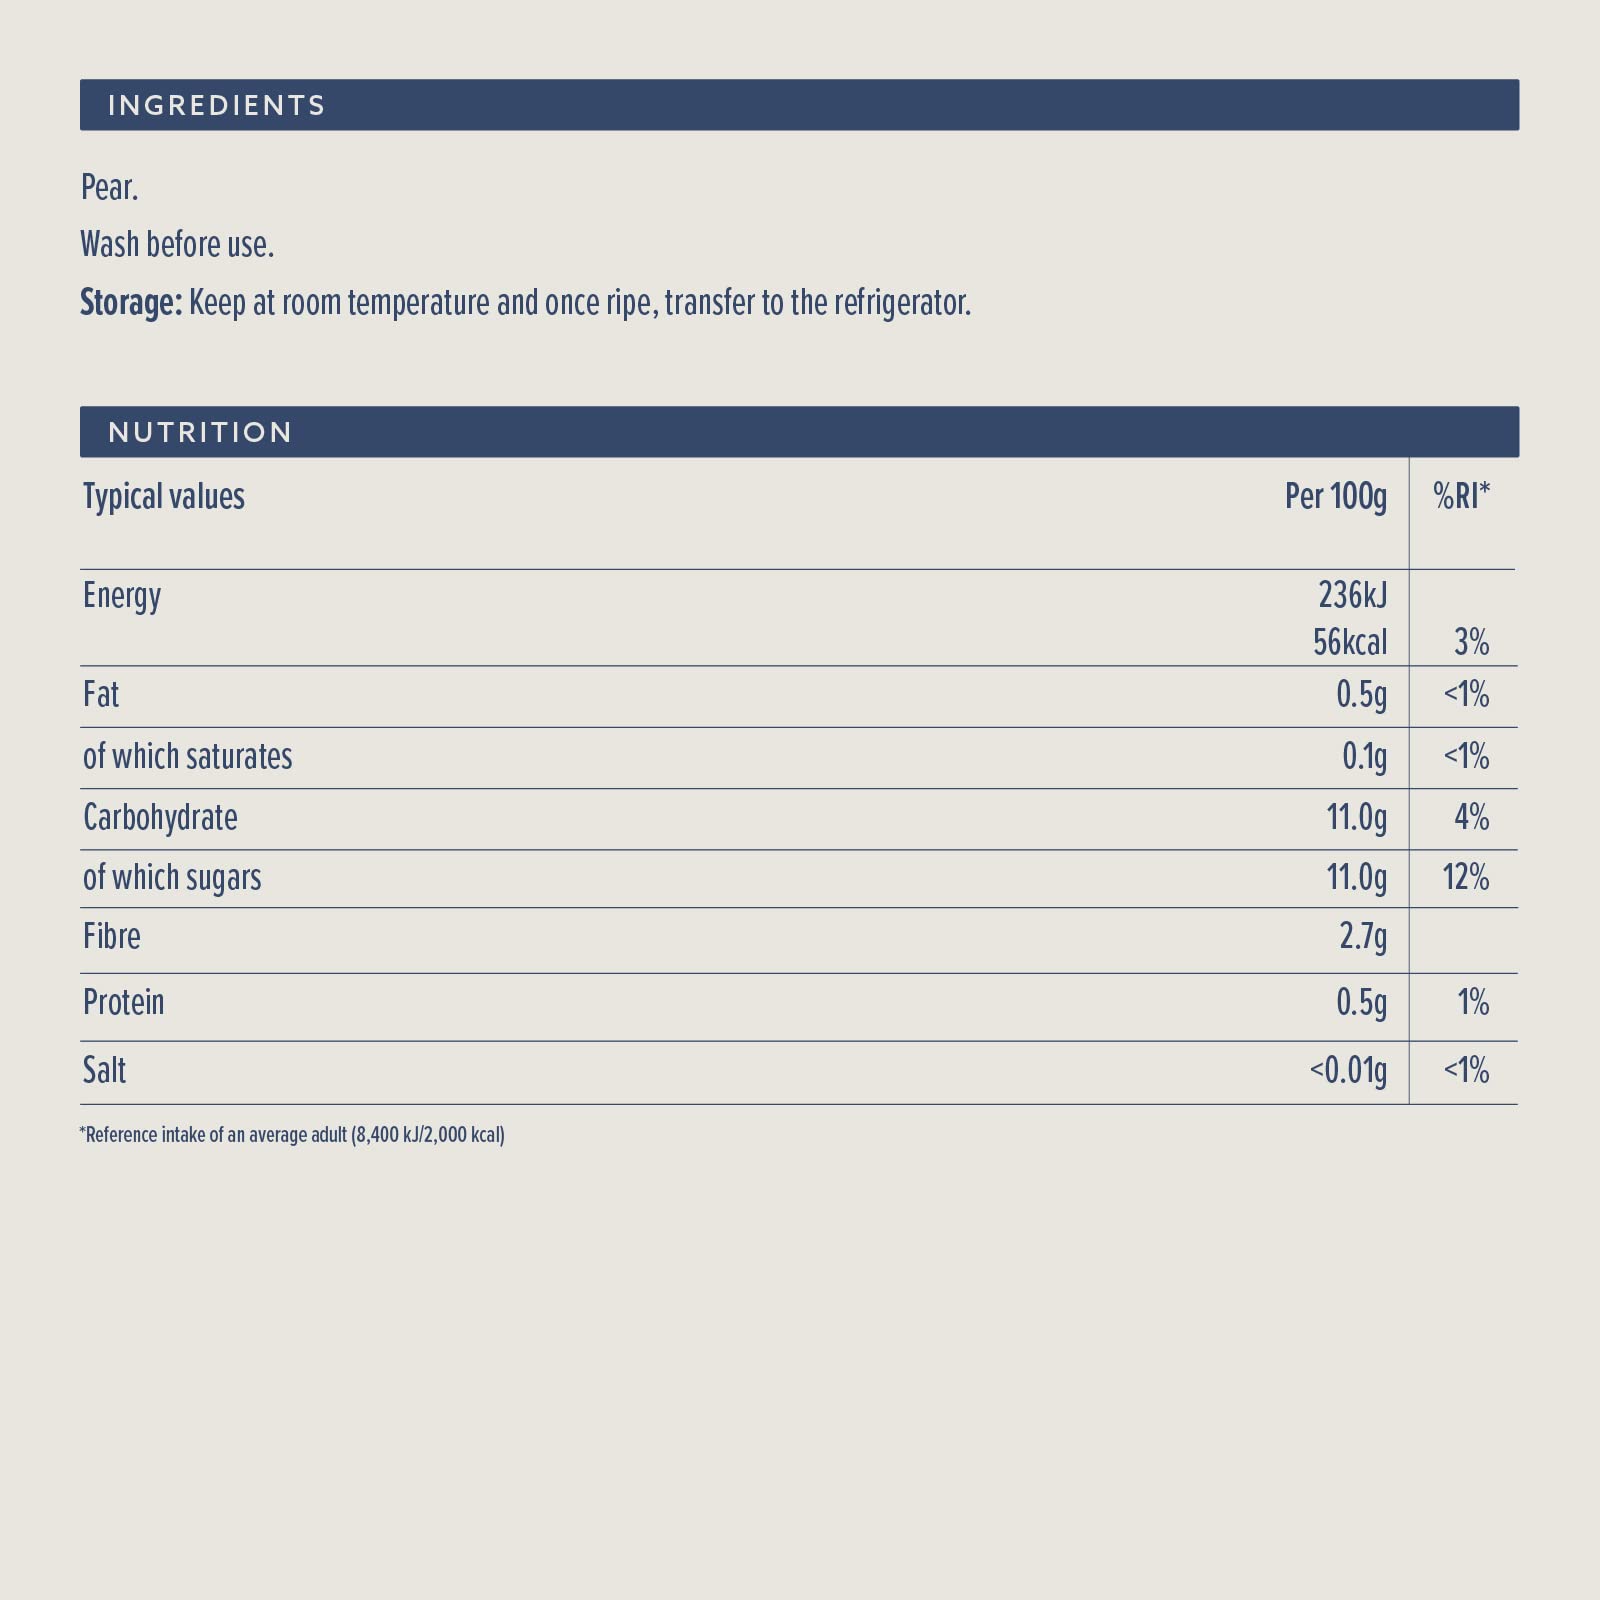The width and height of the screenshot is (1600, 1600).
Task: Select the Protein row label
Action: click(x=124, y=1002)
